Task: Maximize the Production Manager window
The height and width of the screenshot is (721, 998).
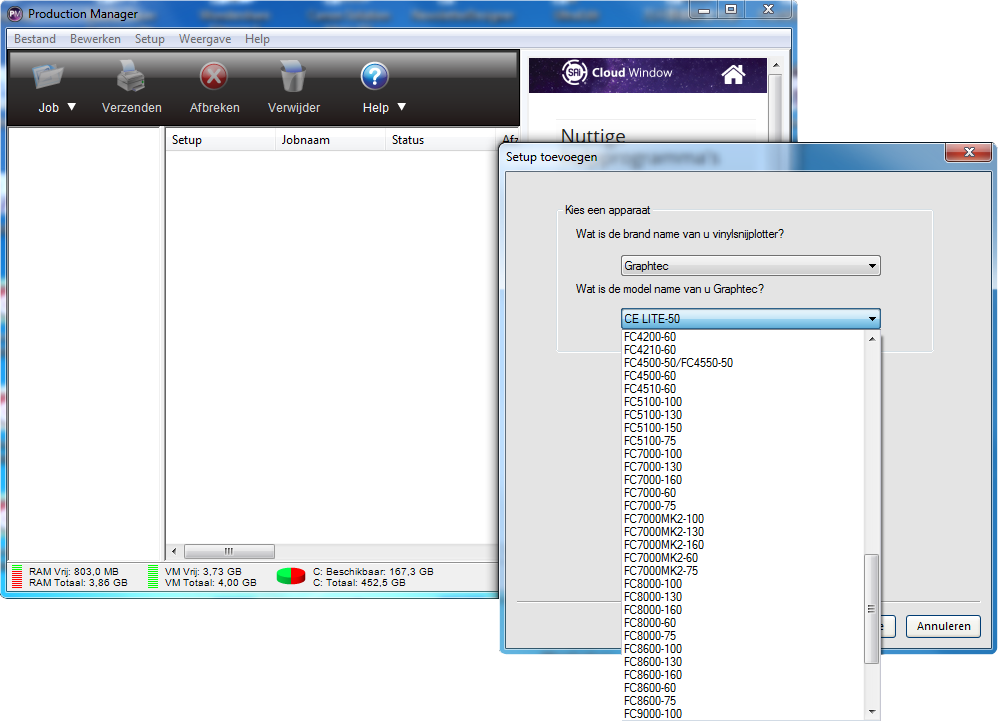Action: click(731, 10)
